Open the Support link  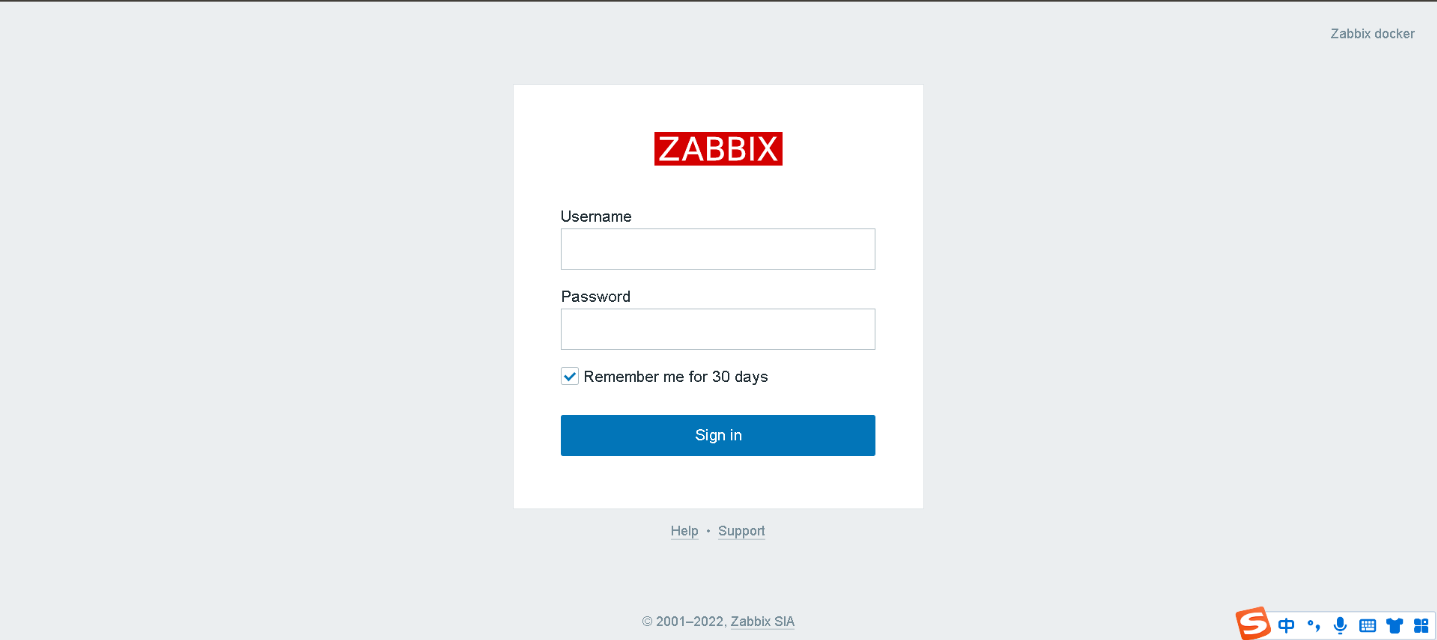tap(741, 531)
